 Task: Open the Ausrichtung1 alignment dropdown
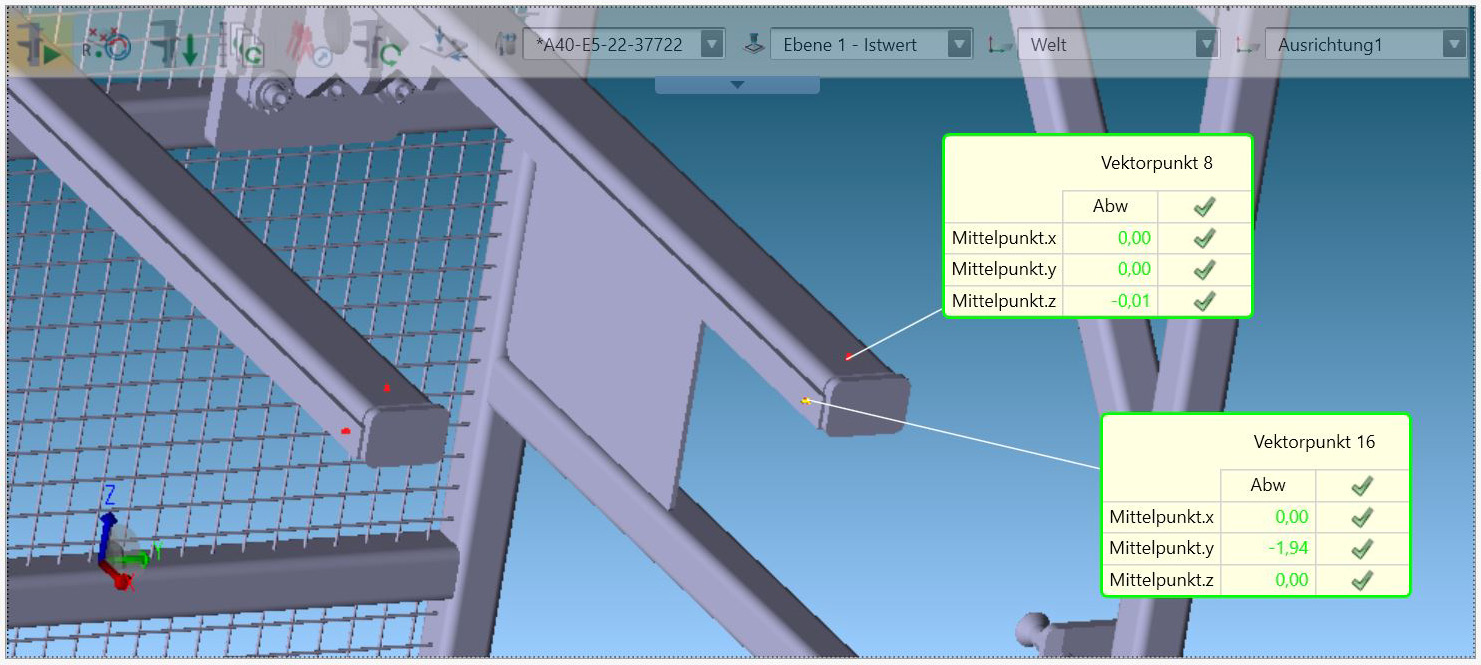pos(1453,45)
